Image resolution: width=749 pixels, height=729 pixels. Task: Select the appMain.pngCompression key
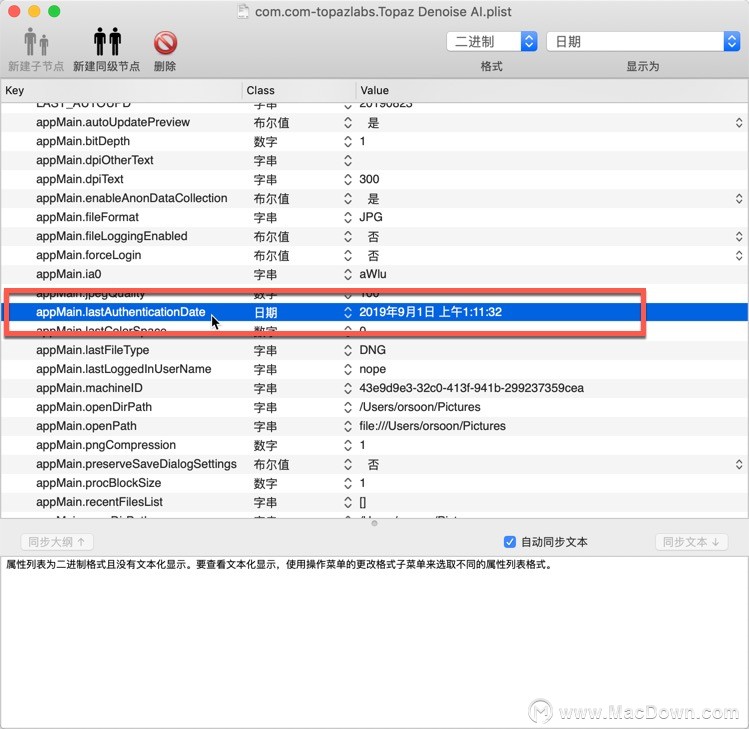click(x=106, y=445)
